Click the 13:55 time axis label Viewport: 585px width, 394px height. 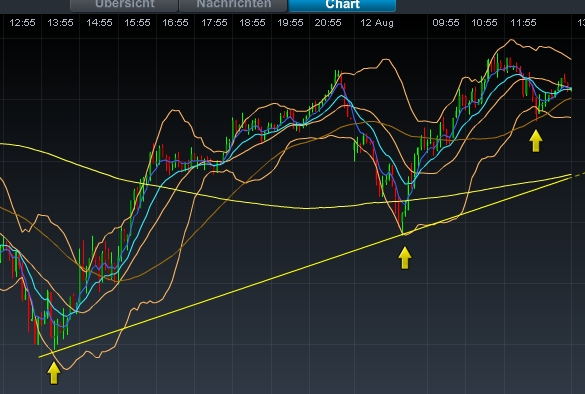pos(60,23)
